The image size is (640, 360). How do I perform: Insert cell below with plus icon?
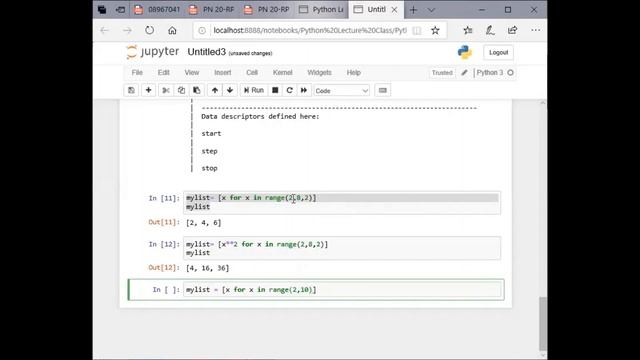[x=149, y=90]
